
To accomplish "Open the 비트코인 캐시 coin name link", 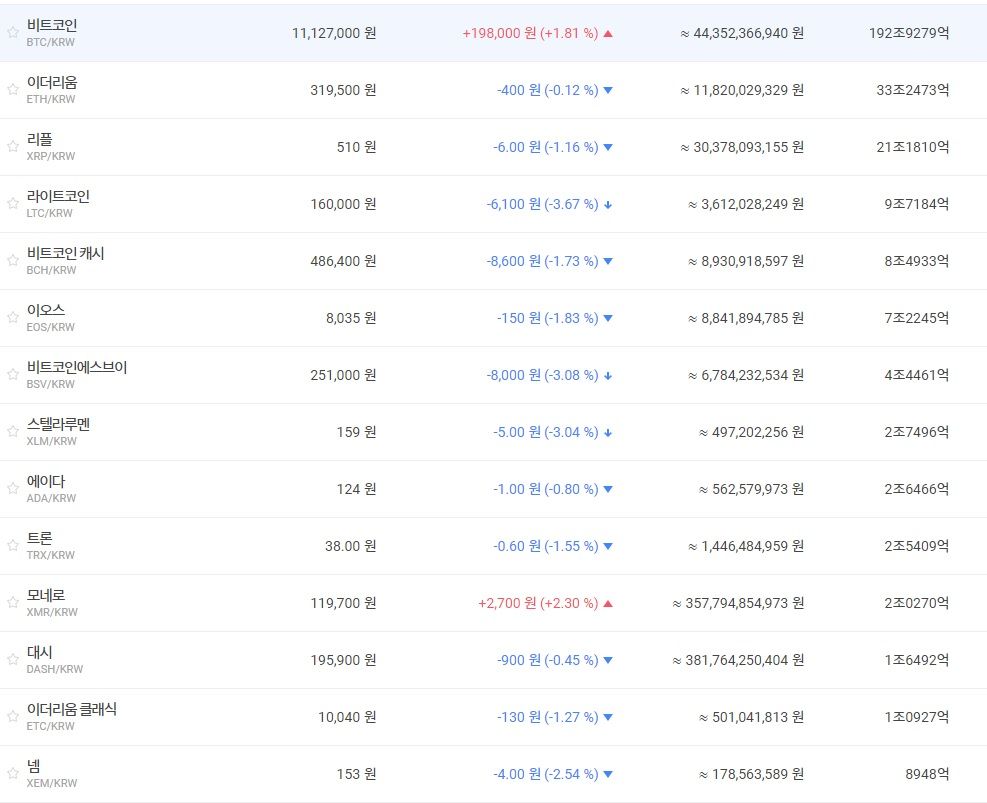I will tap(65, 253).
